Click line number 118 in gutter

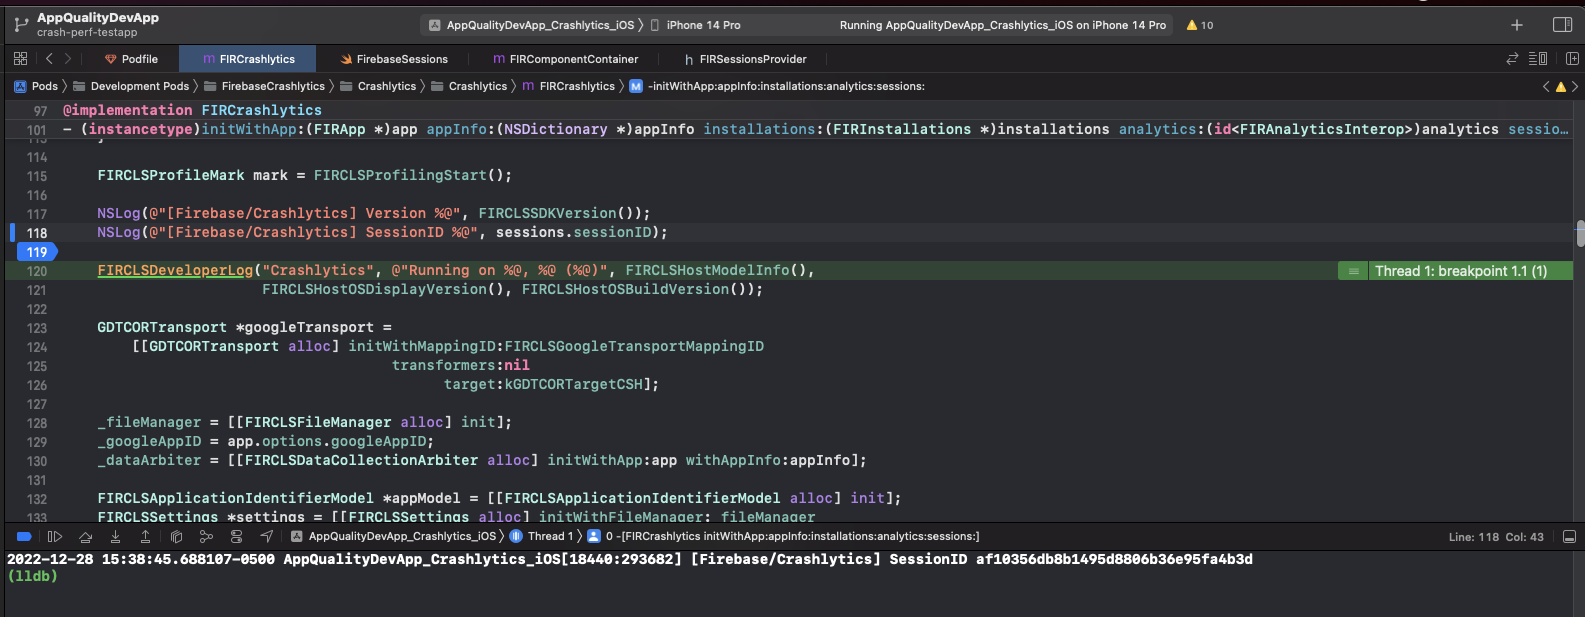click(37, 233)
